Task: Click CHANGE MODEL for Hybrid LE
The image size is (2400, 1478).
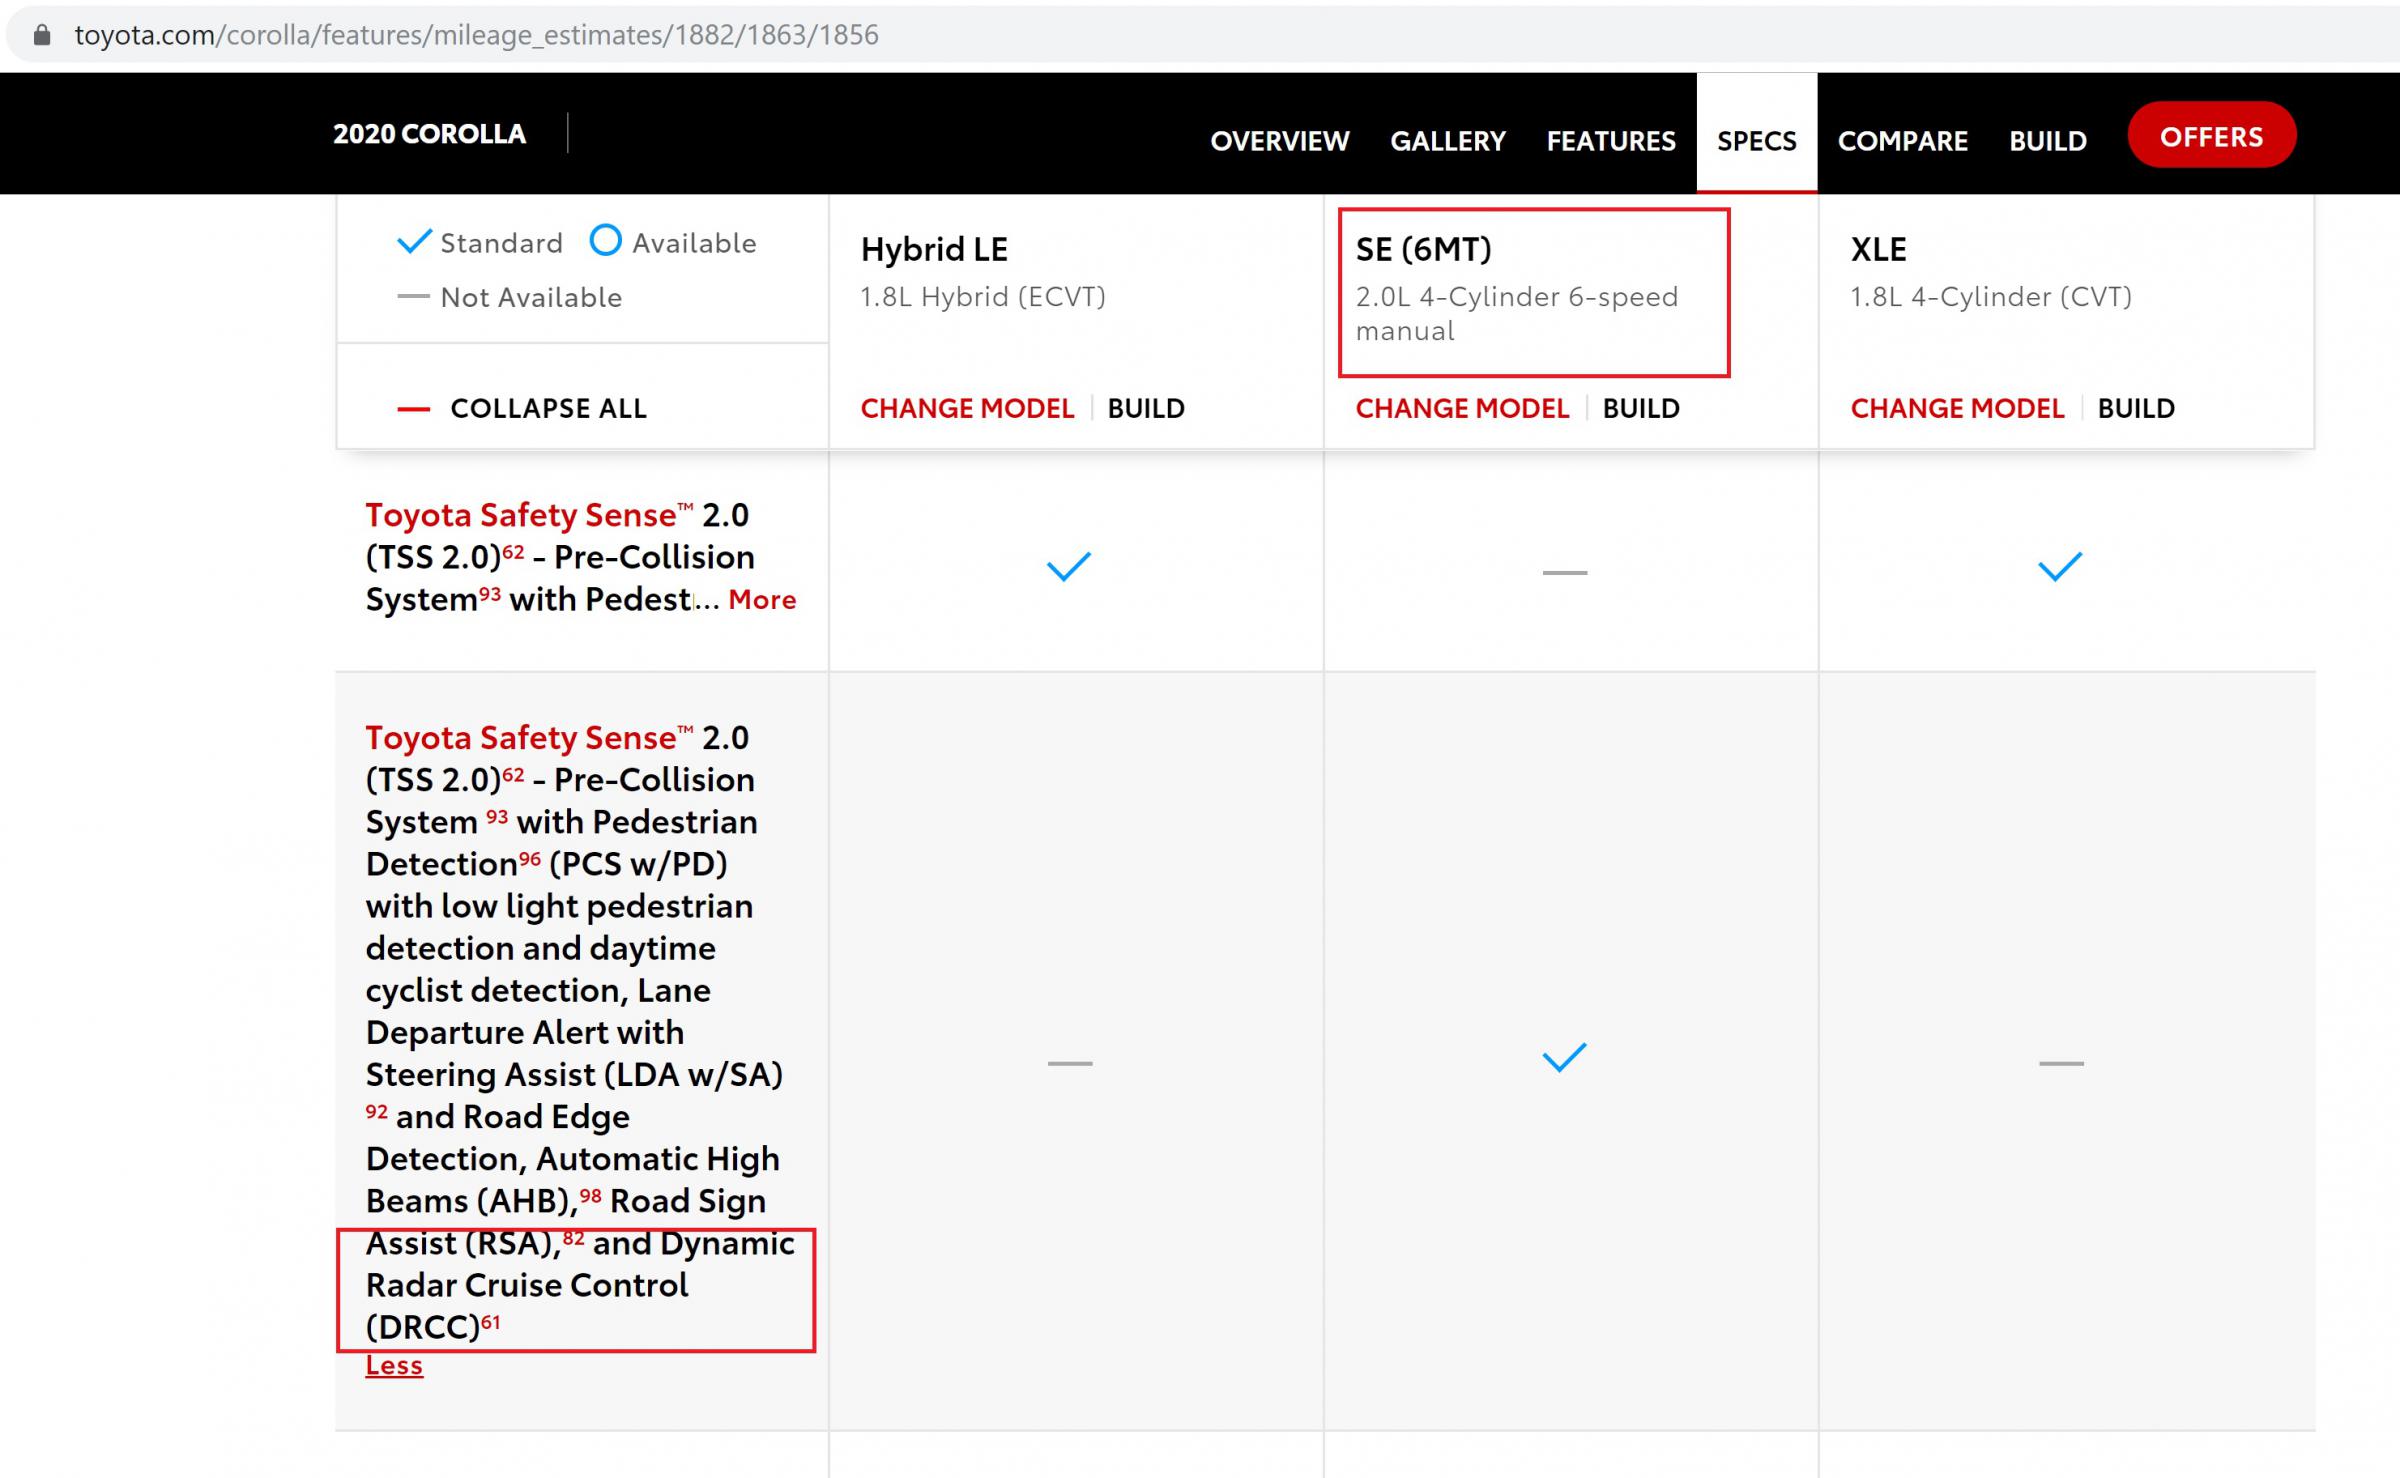Action: point(967,408)
